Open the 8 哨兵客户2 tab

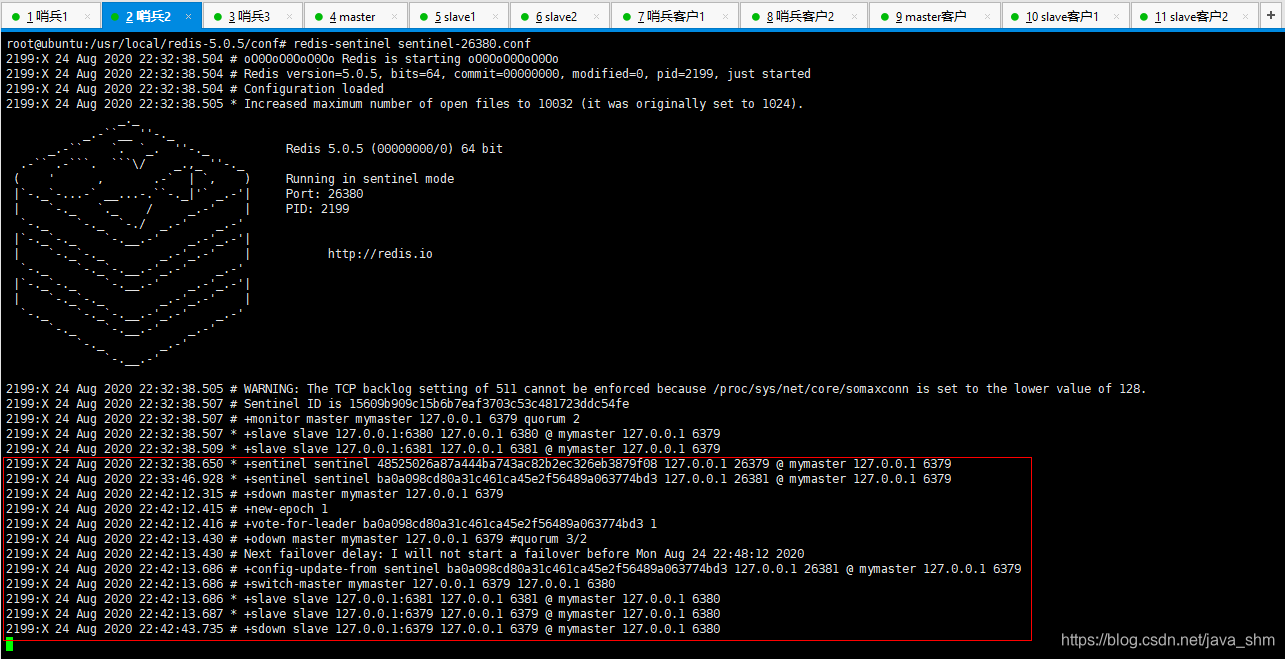click(x=803, y=16)
